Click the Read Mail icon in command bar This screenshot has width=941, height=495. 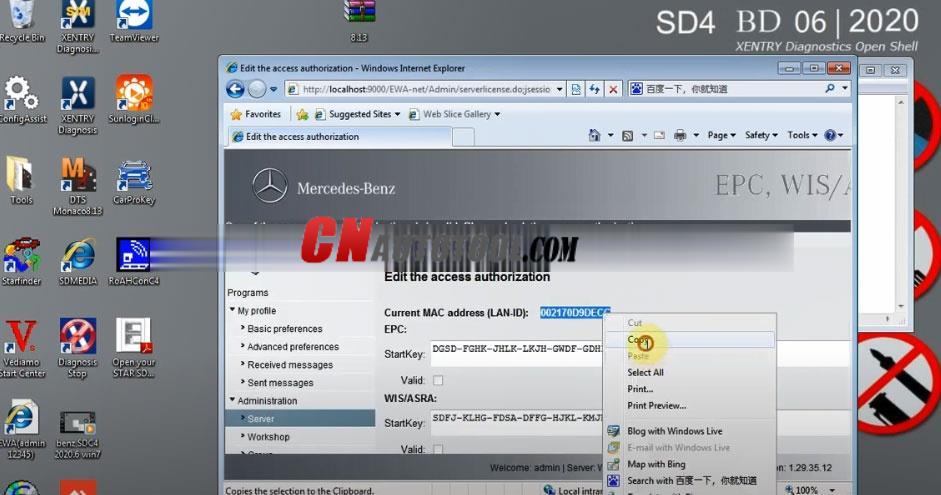[659, 136]
